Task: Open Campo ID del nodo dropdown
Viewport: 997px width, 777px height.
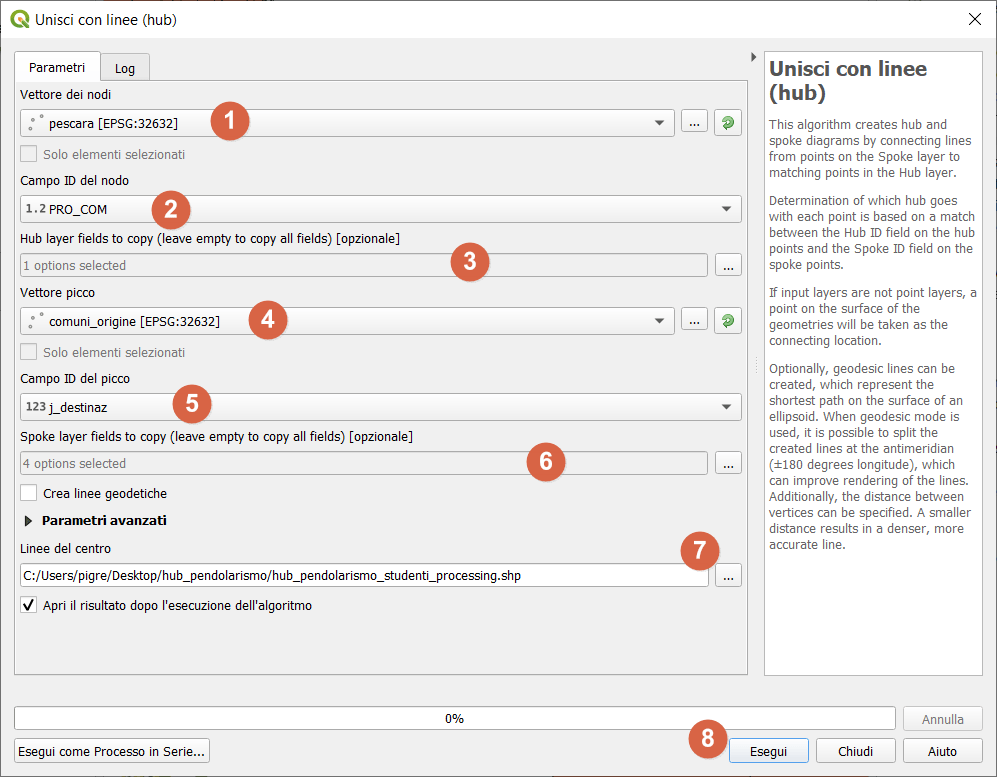Action: pyautogui.click(x=725, y=209)
